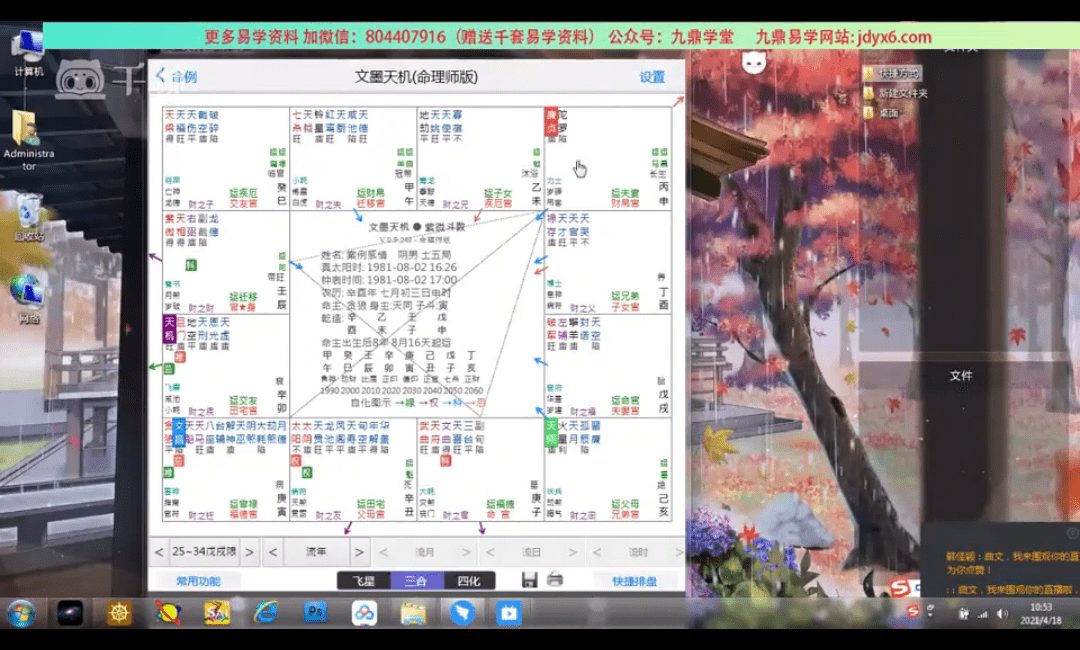
Task: Click the save disk icon
Action: pyautogui.click(x=530, y=580)
